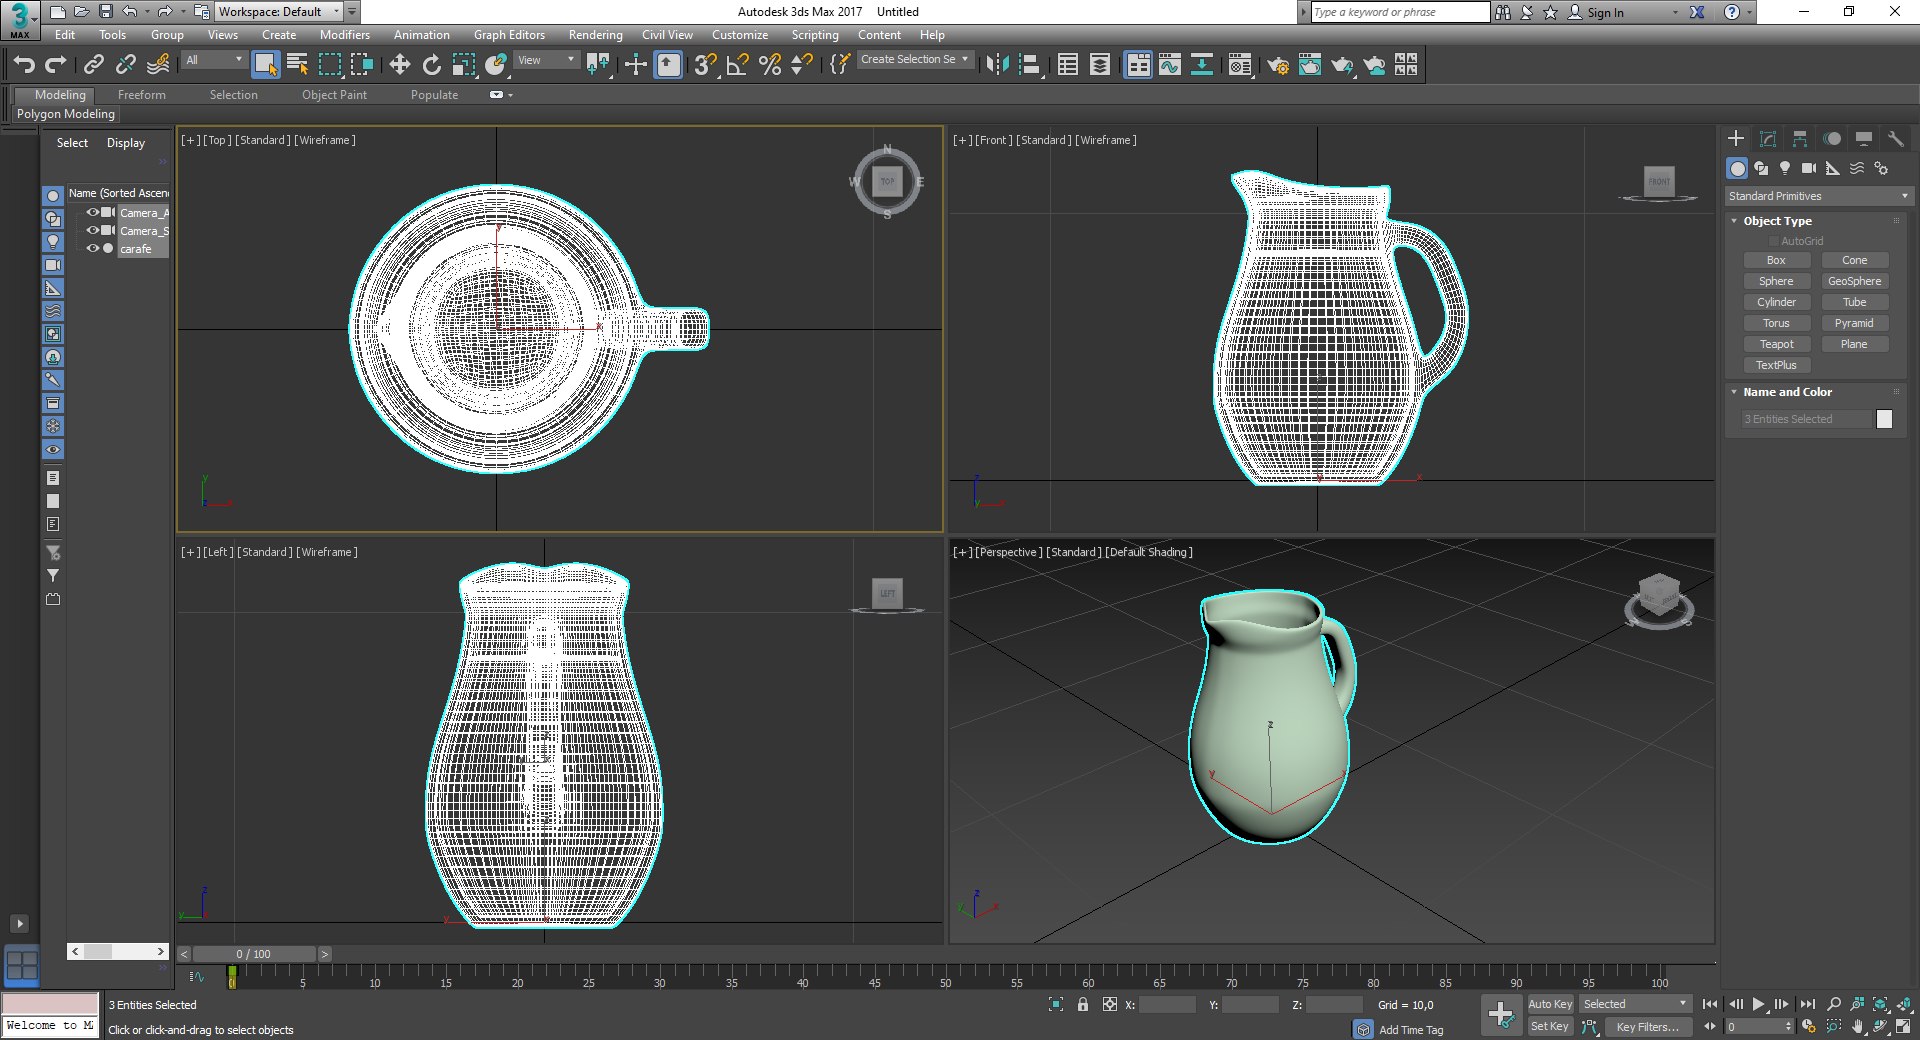Click the 0 / 100 time slider
The width and height of the screenshot is (1920, 1040).
click(x=254, y=954)
